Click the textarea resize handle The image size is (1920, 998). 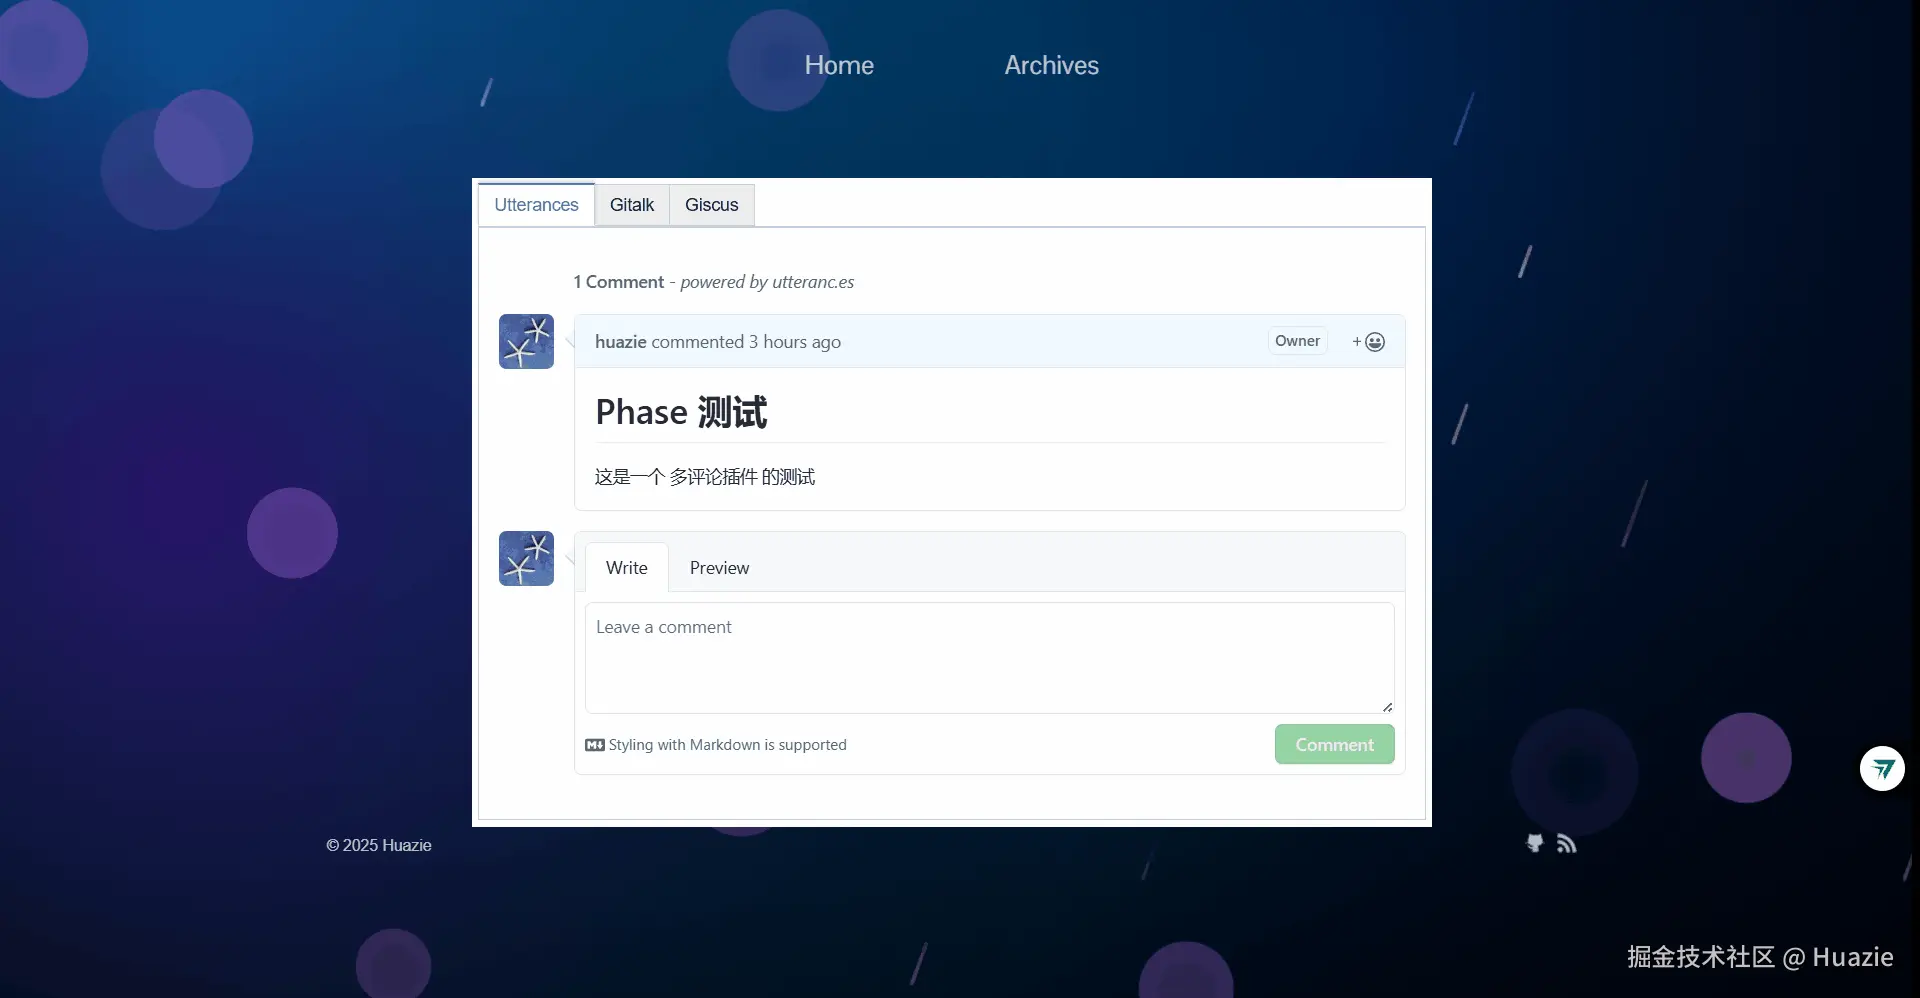1387,707
